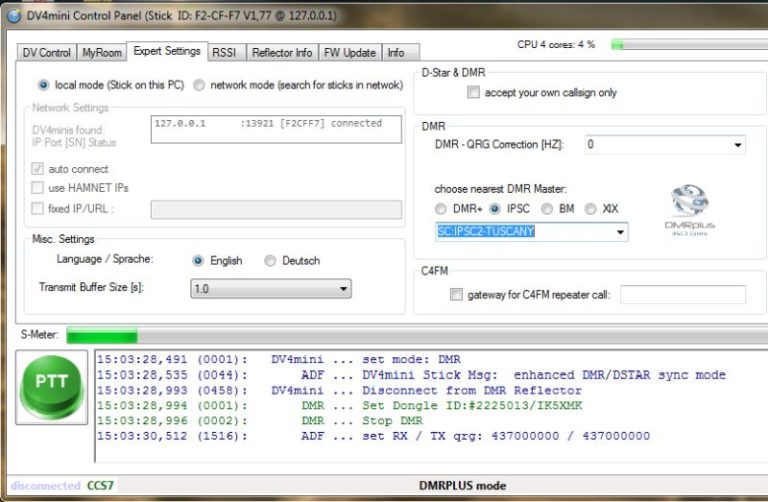The height and width of the screenshot is (502, 768).
Task: Click the log line 'Stop DMR'
Action: click(260, 421)
